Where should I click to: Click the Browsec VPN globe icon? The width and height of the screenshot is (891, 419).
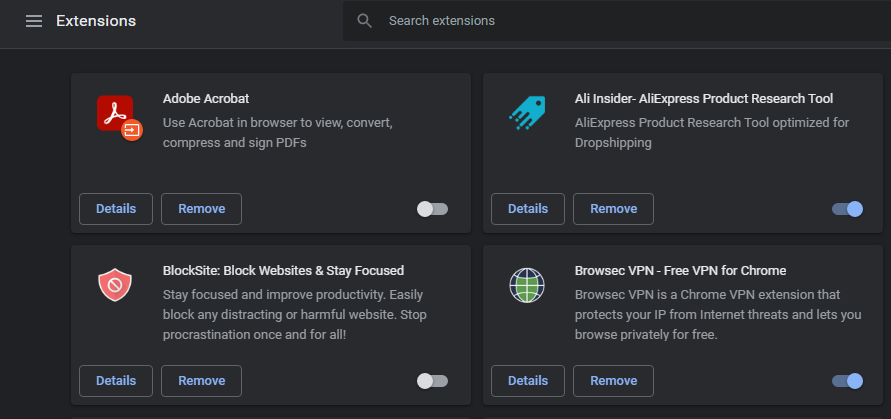pyautogui.click(x=525, y=287)
